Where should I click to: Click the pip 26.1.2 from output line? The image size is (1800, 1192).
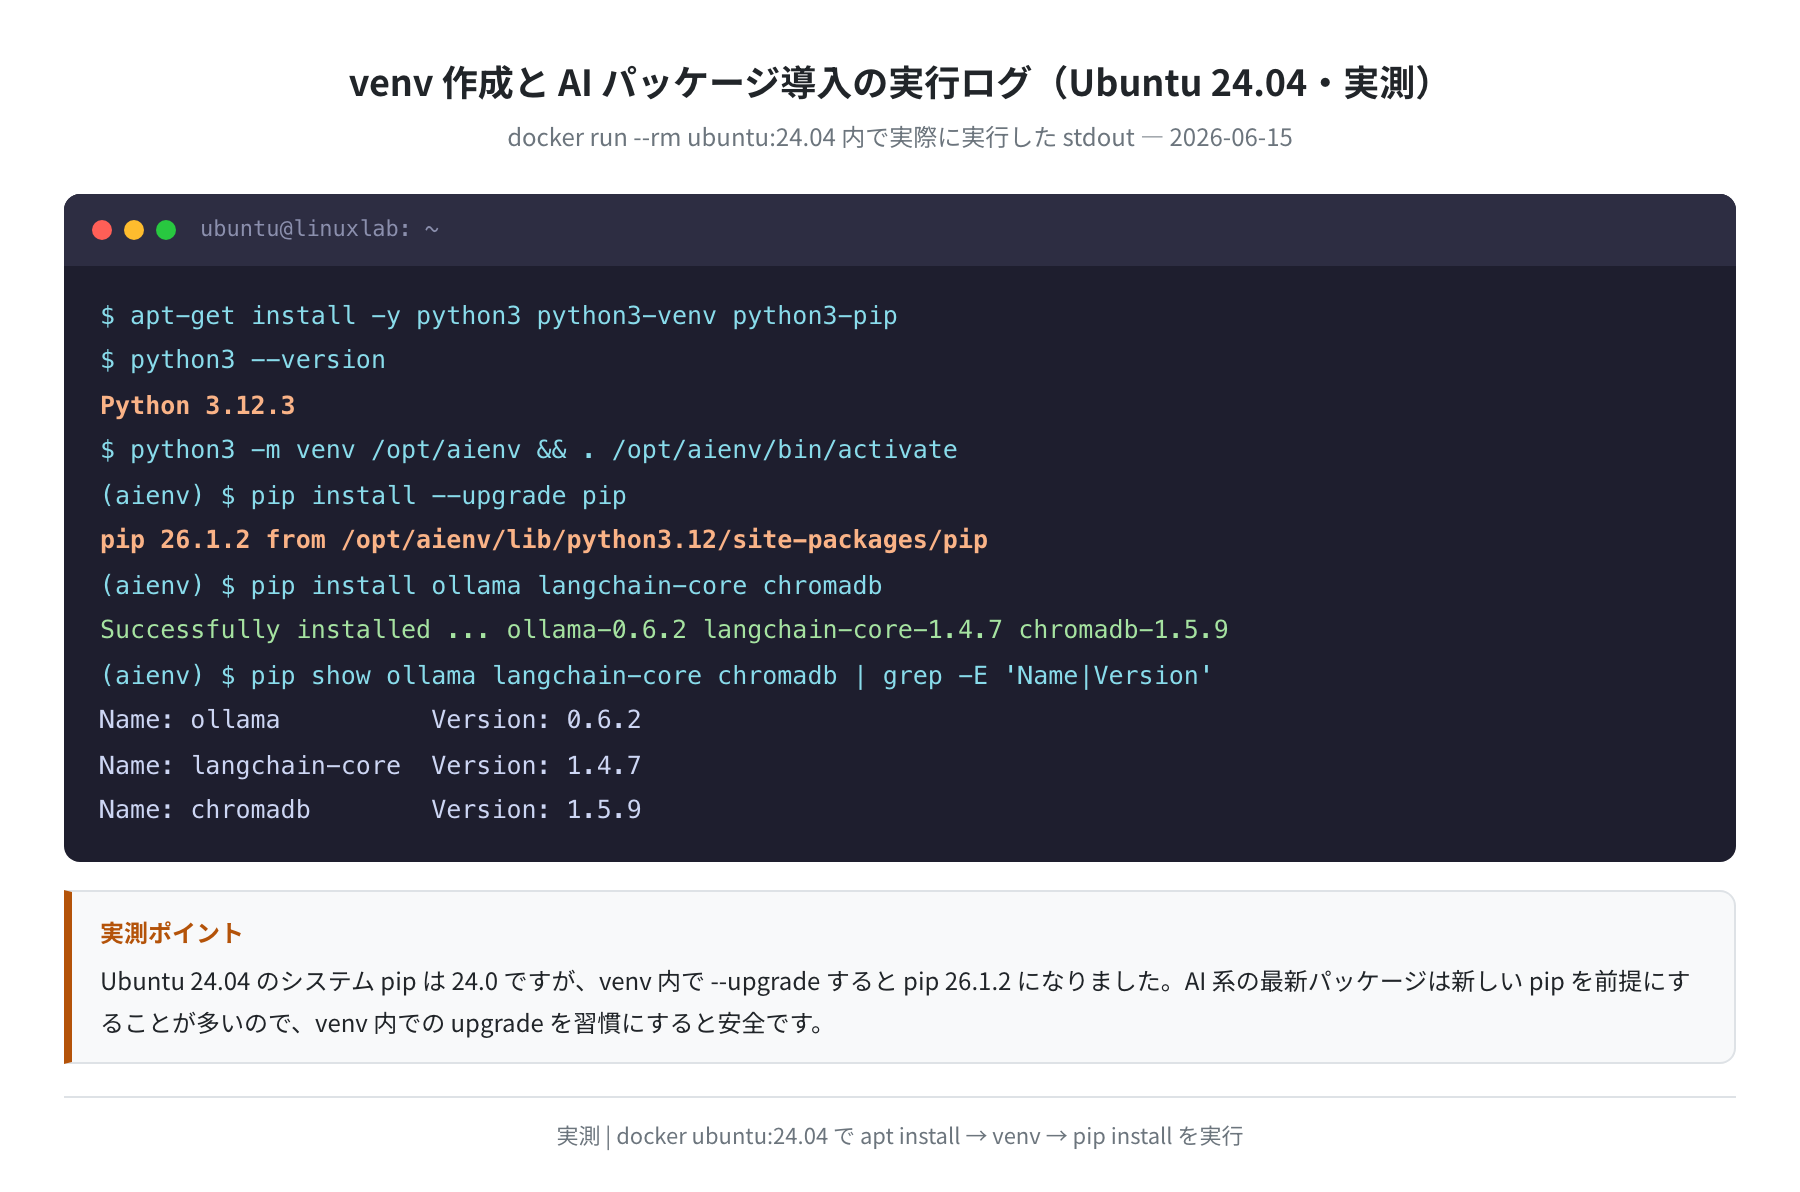[x=544, y=540]
